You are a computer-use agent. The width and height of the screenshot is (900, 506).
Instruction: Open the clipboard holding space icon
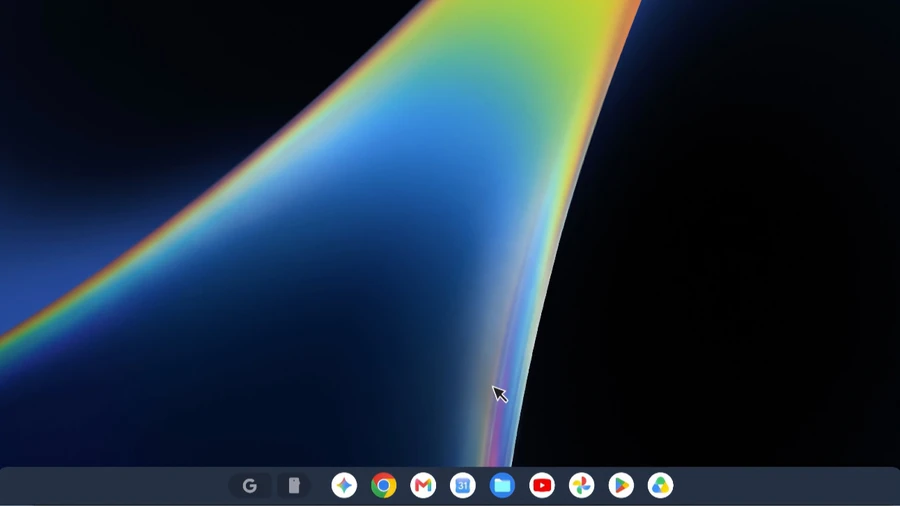pos(294,486)
